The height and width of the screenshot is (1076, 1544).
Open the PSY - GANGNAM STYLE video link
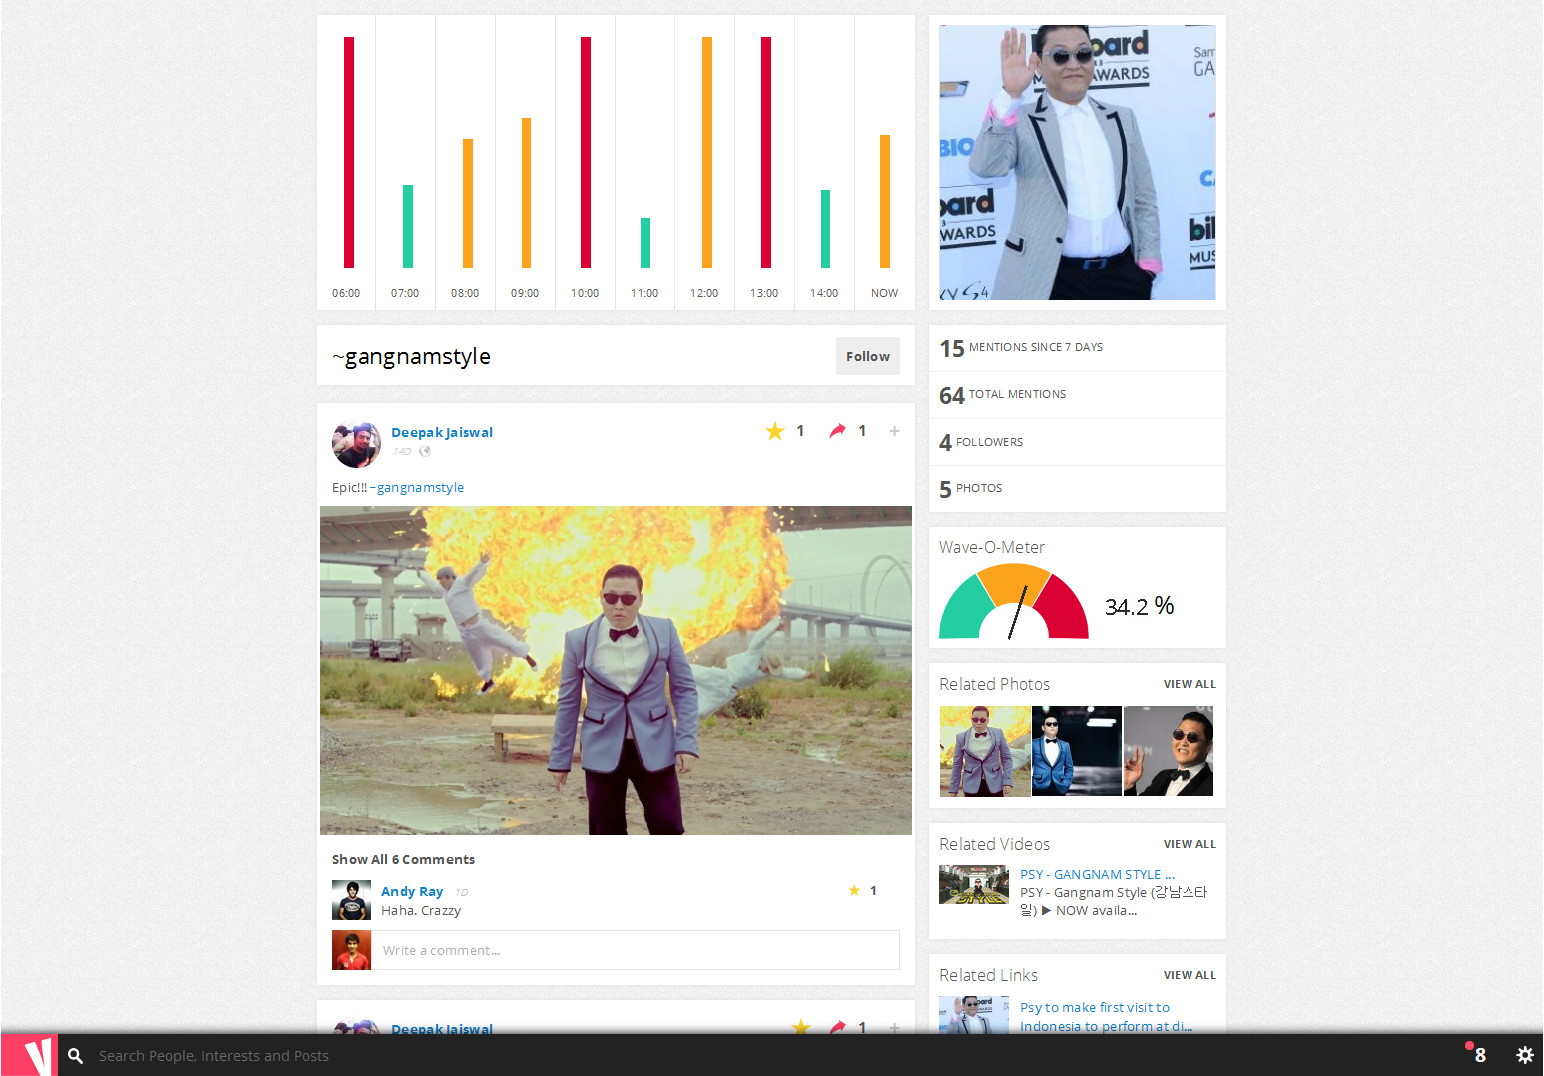[x=1097, y=874]
